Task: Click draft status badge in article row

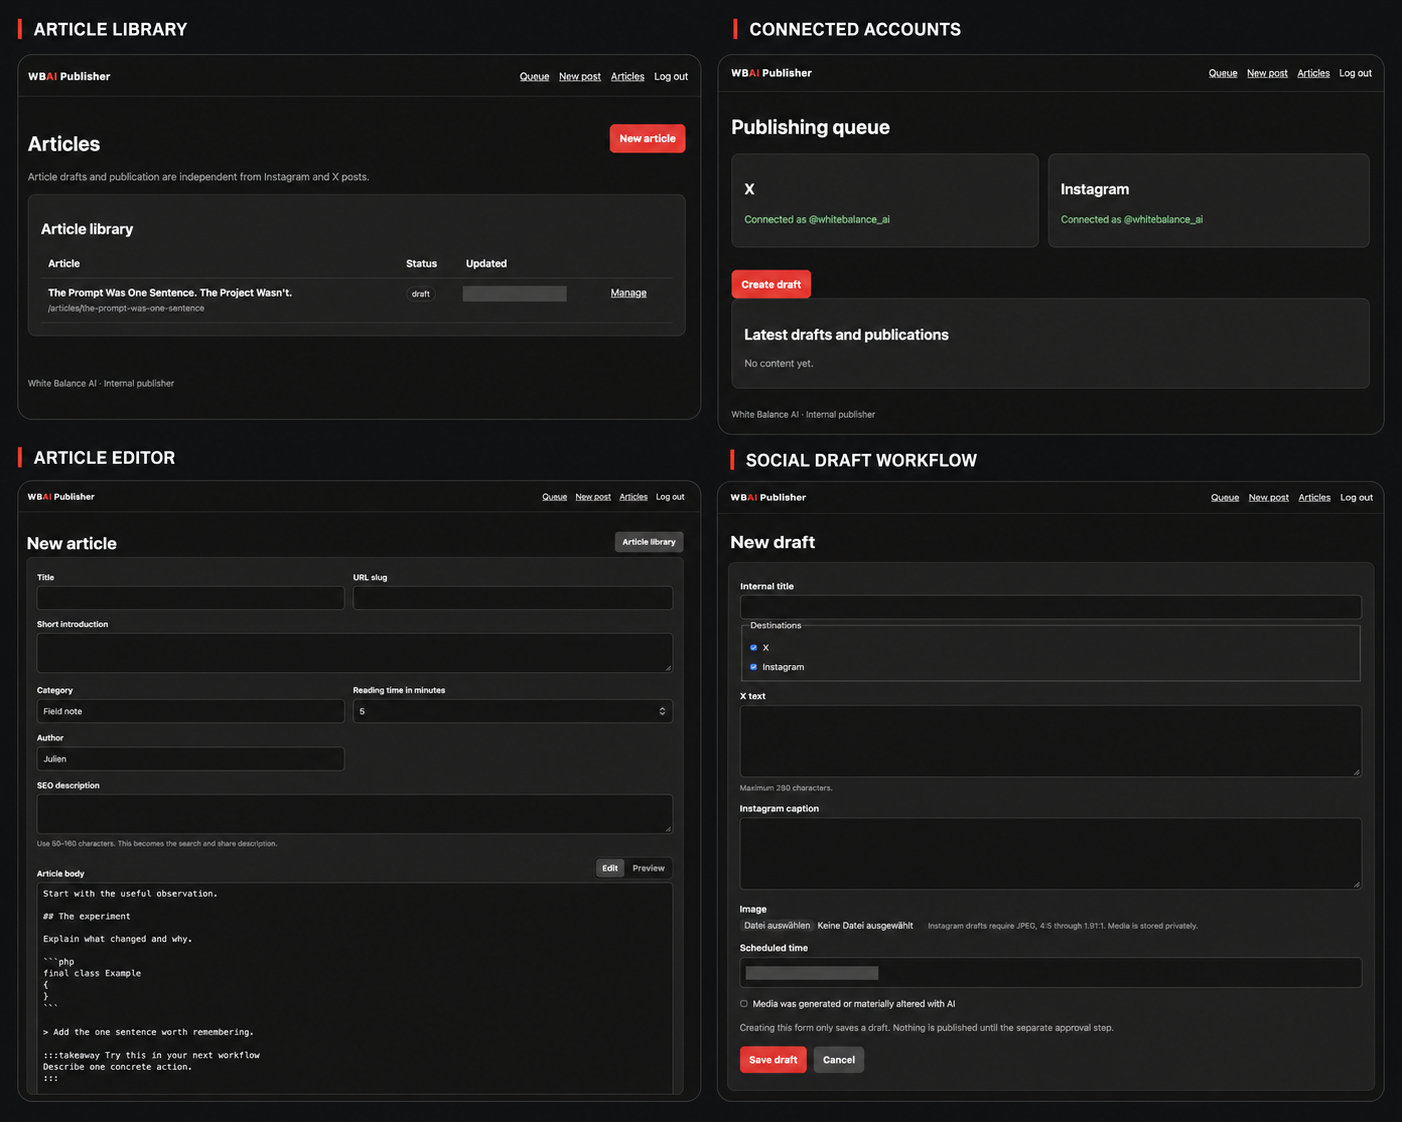Action: point(421,294)
